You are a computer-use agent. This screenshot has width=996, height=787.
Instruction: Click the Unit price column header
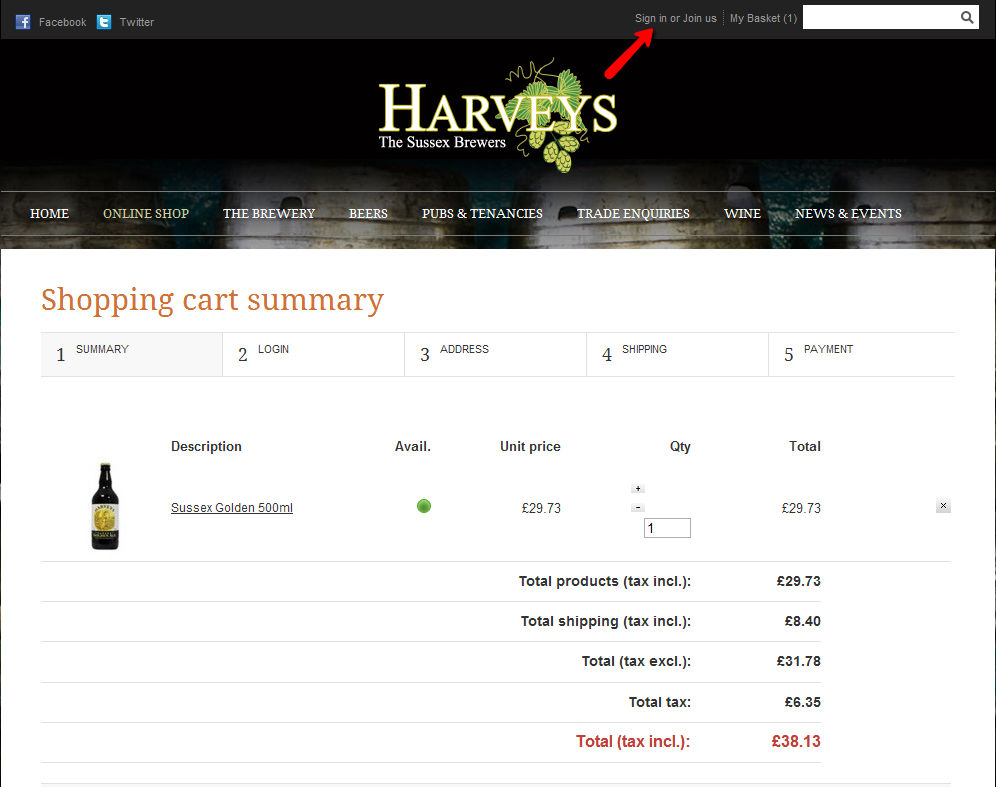(530, 447)
